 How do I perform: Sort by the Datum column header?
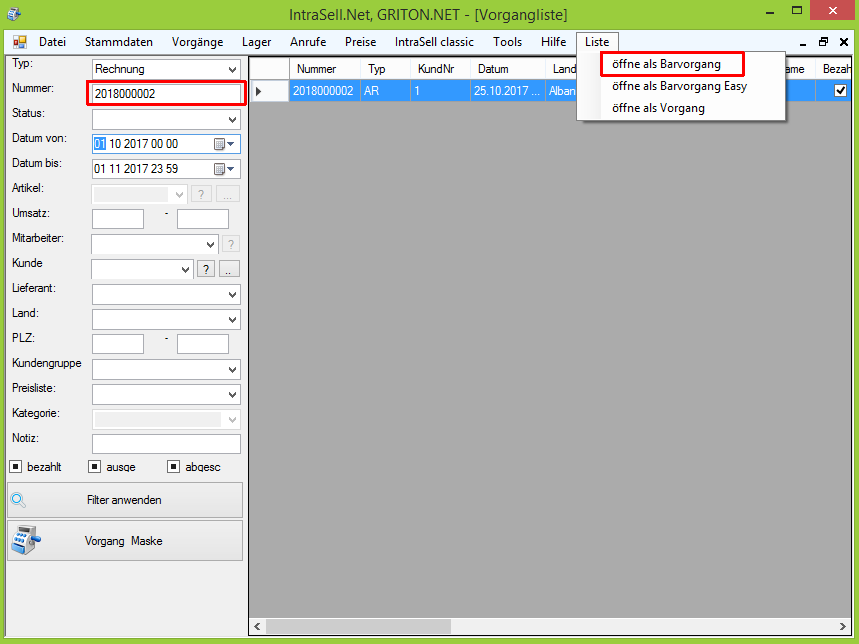[508, 69]
